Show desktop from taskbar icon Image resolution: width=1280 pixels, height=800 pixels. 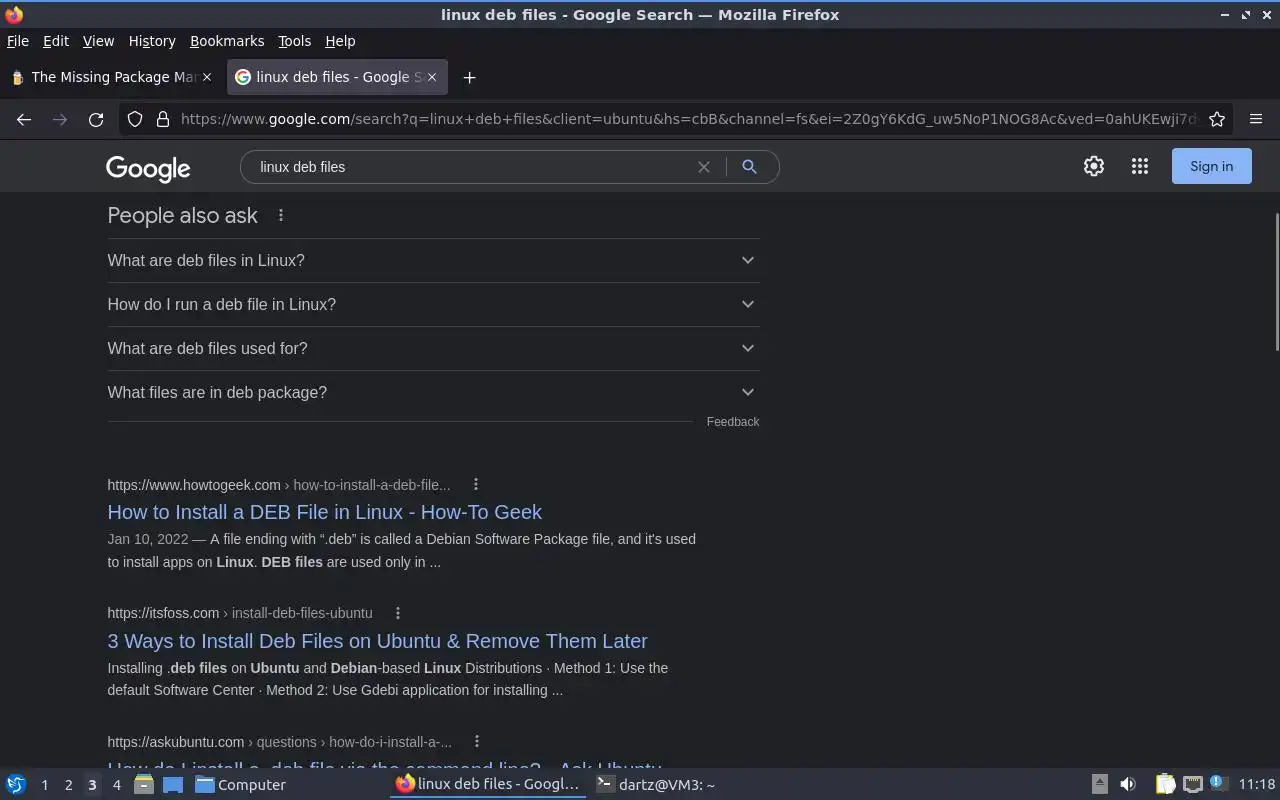pyautogui.click(x=173, y=785)
